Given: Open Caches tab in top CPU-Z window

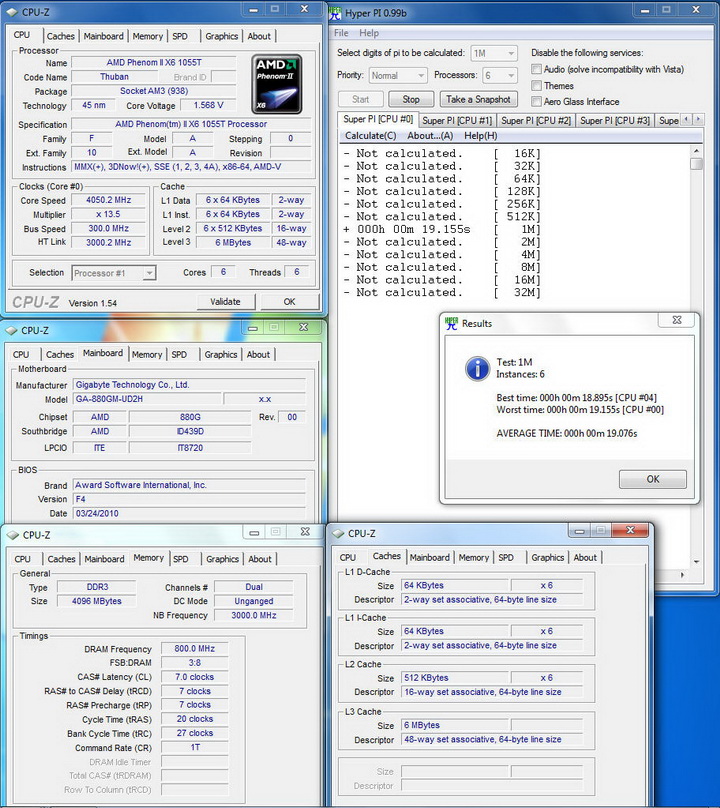Looking at the screenshot, I should (x=61, y=36).
